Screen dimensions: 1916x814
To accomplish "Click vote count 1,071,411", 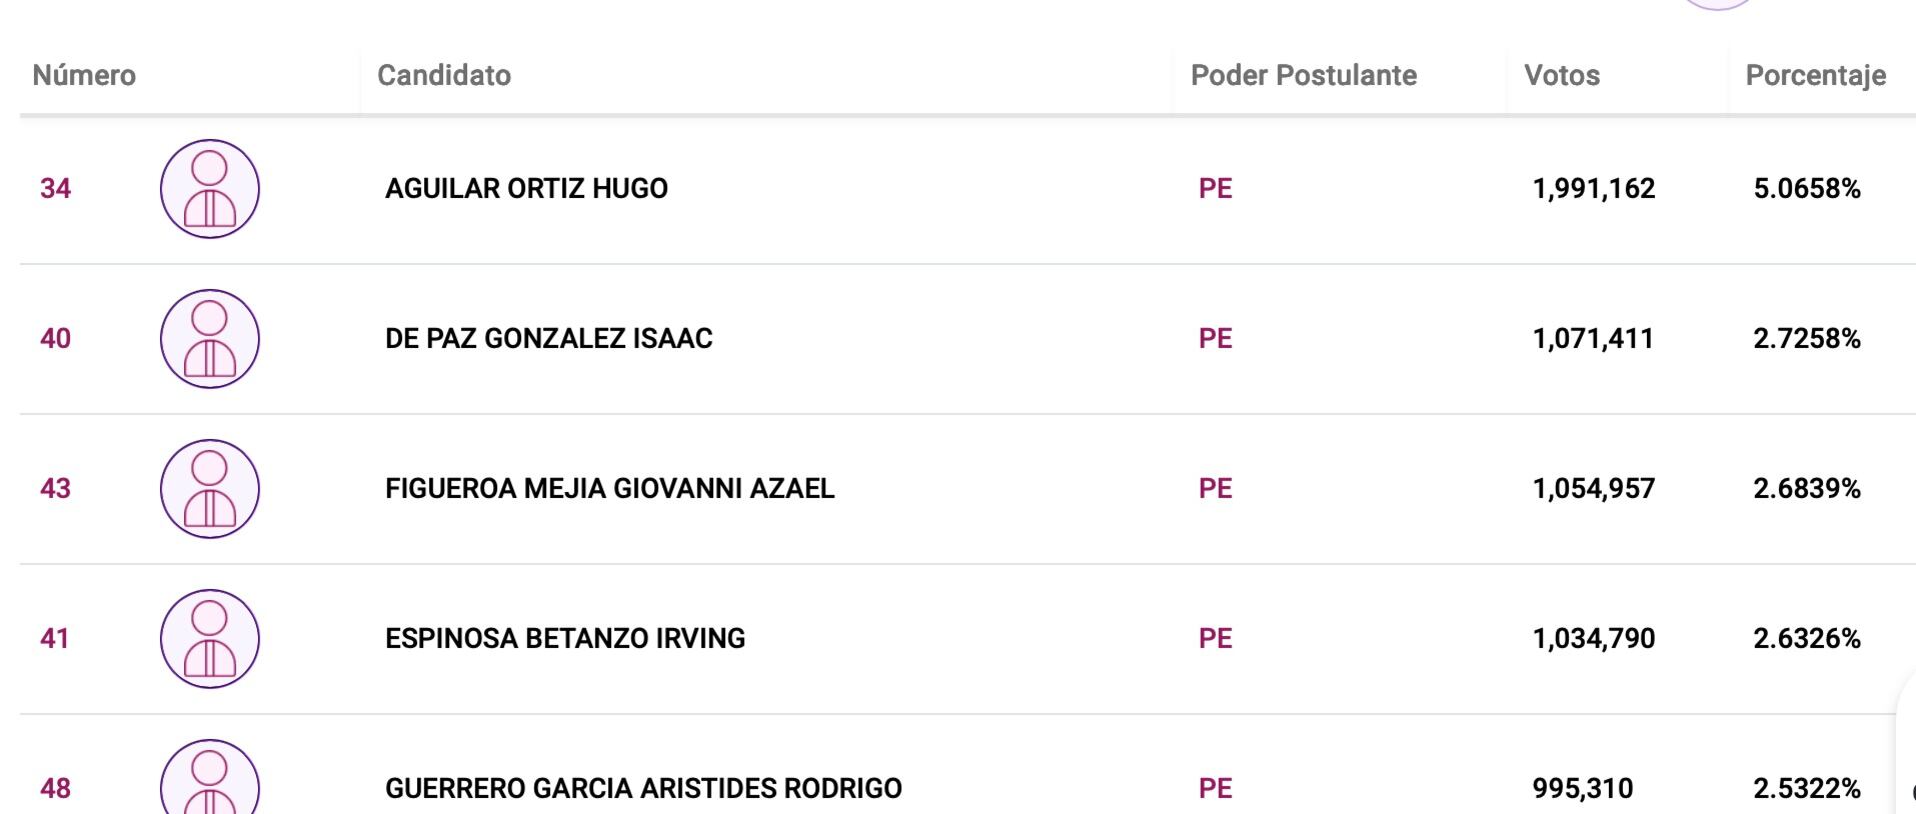I will point(1593,339).
